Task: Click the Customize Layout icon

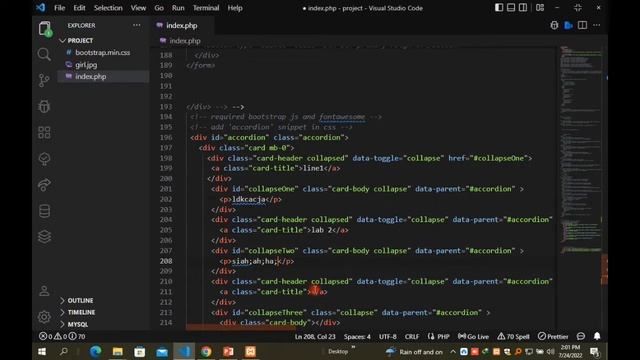Action: [x=540, y=8]
